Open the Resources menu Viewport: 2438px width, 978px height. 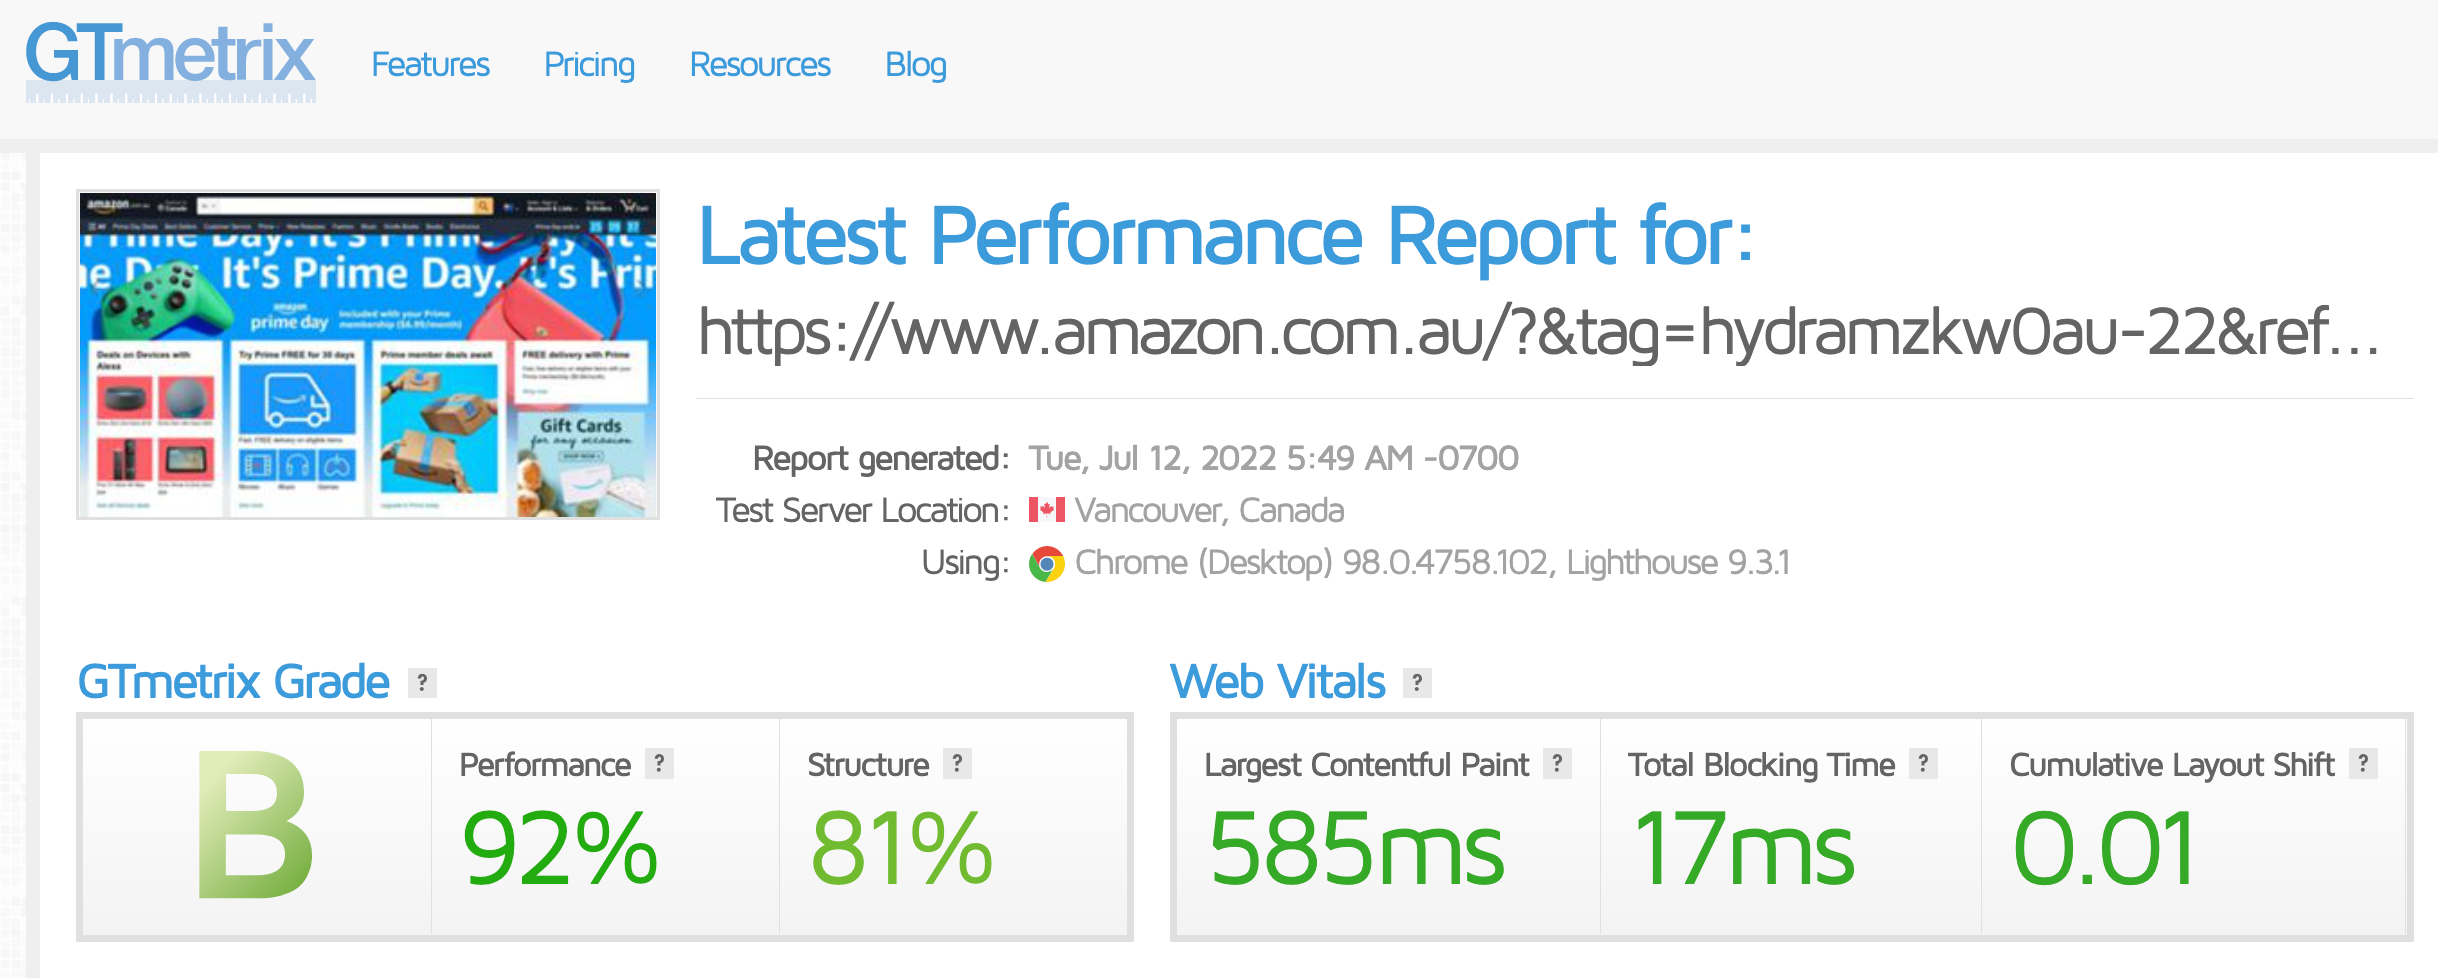[x=760, y=65]
